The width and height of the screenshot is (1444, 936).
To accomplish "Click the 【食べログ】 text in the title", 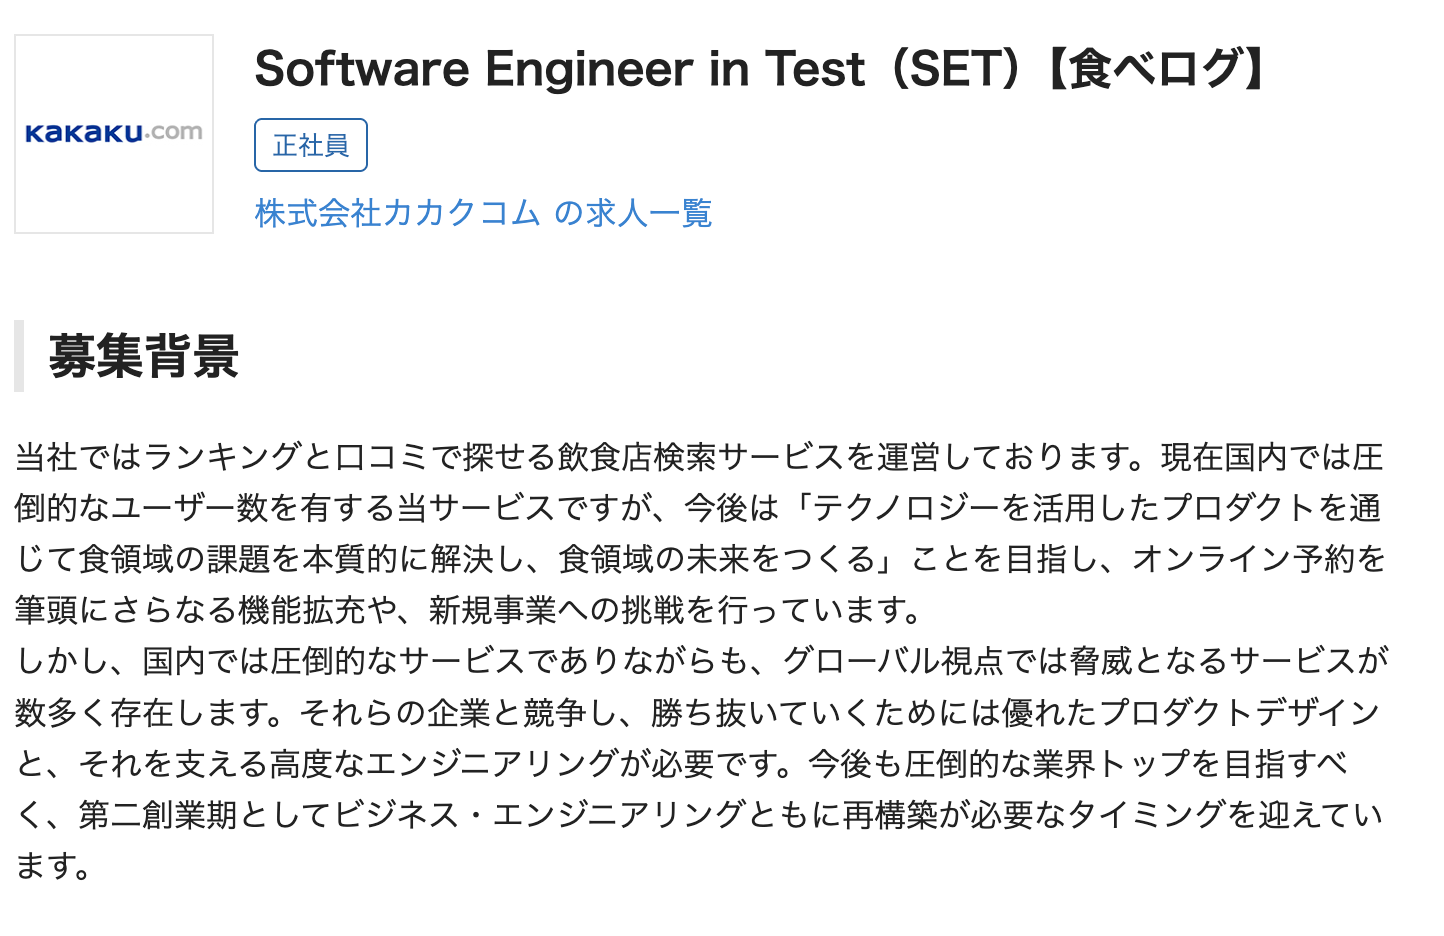I will pos(1157,69).
